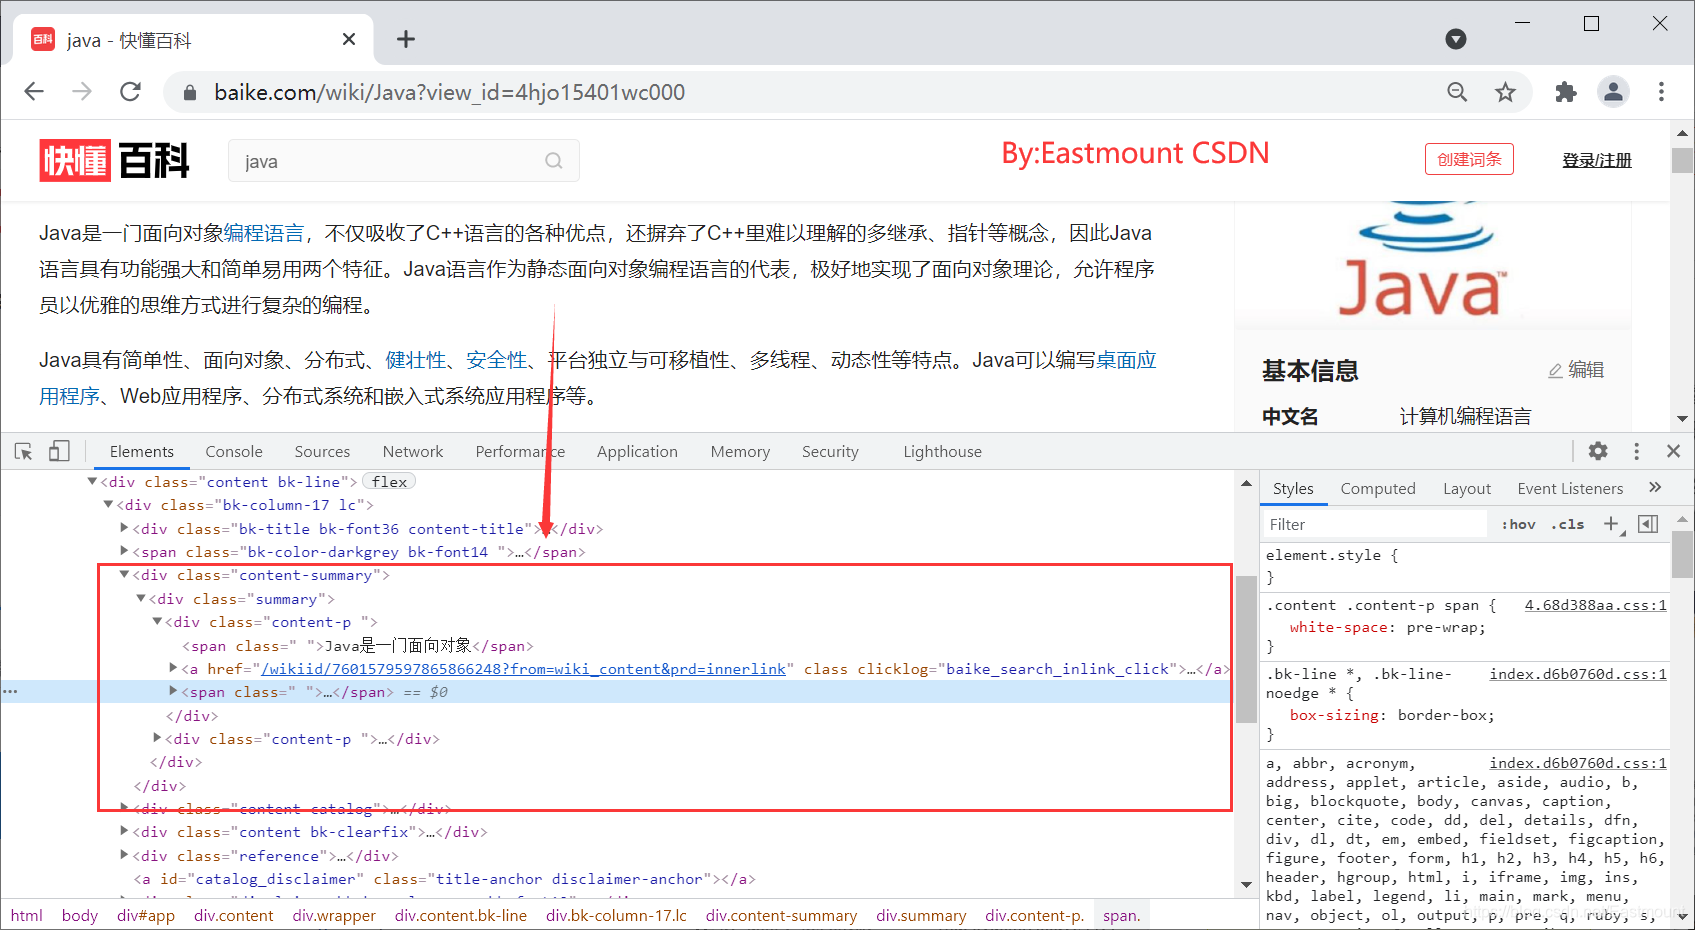The width and height of the screenshot is (1695, 930).
Task: Close the DevTools panel
Action: (1673, 451)
